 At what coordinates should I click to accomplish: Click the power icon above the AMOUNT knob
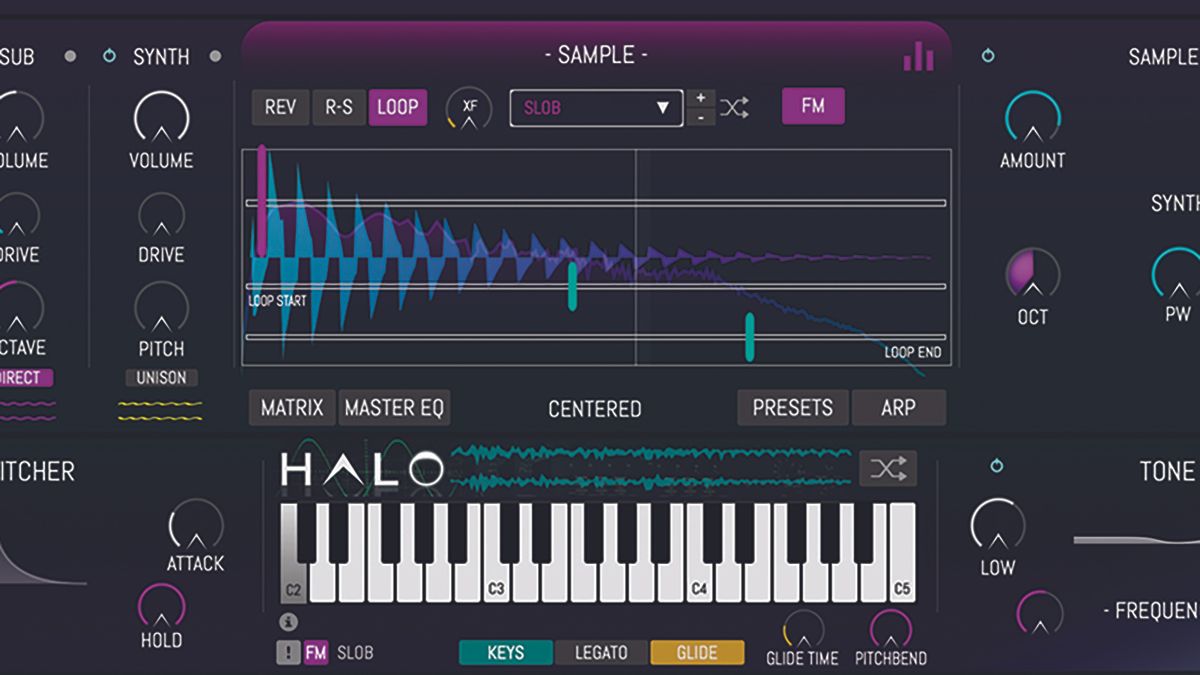click(986, 57)
